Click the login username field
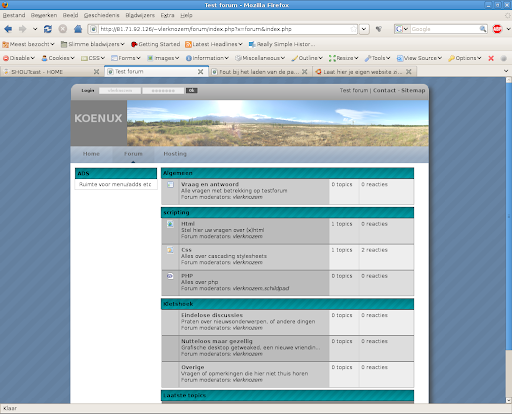The image size is (512, 414). (120, 90)
